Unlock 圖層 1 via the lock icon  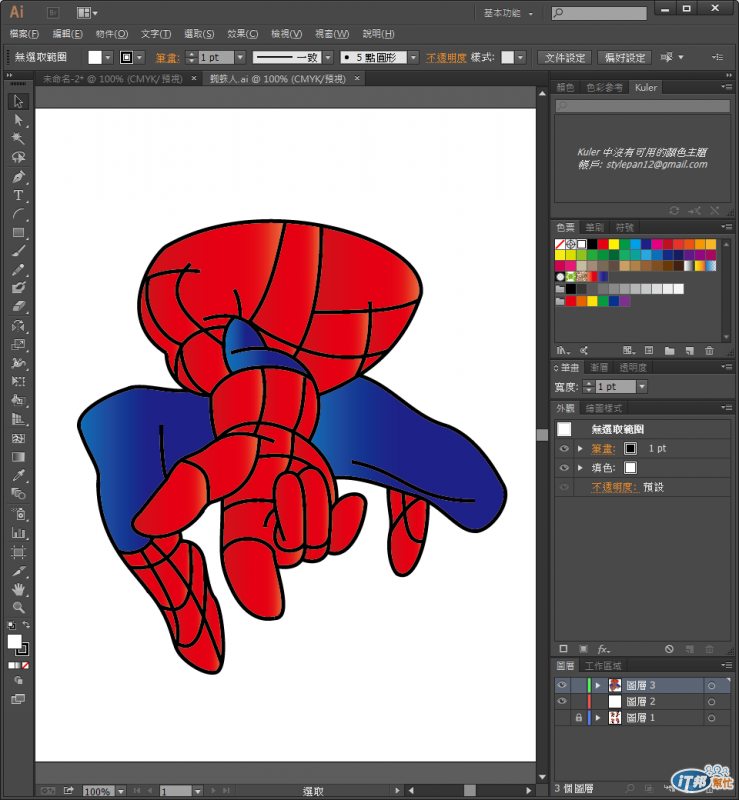click(578, 718)
